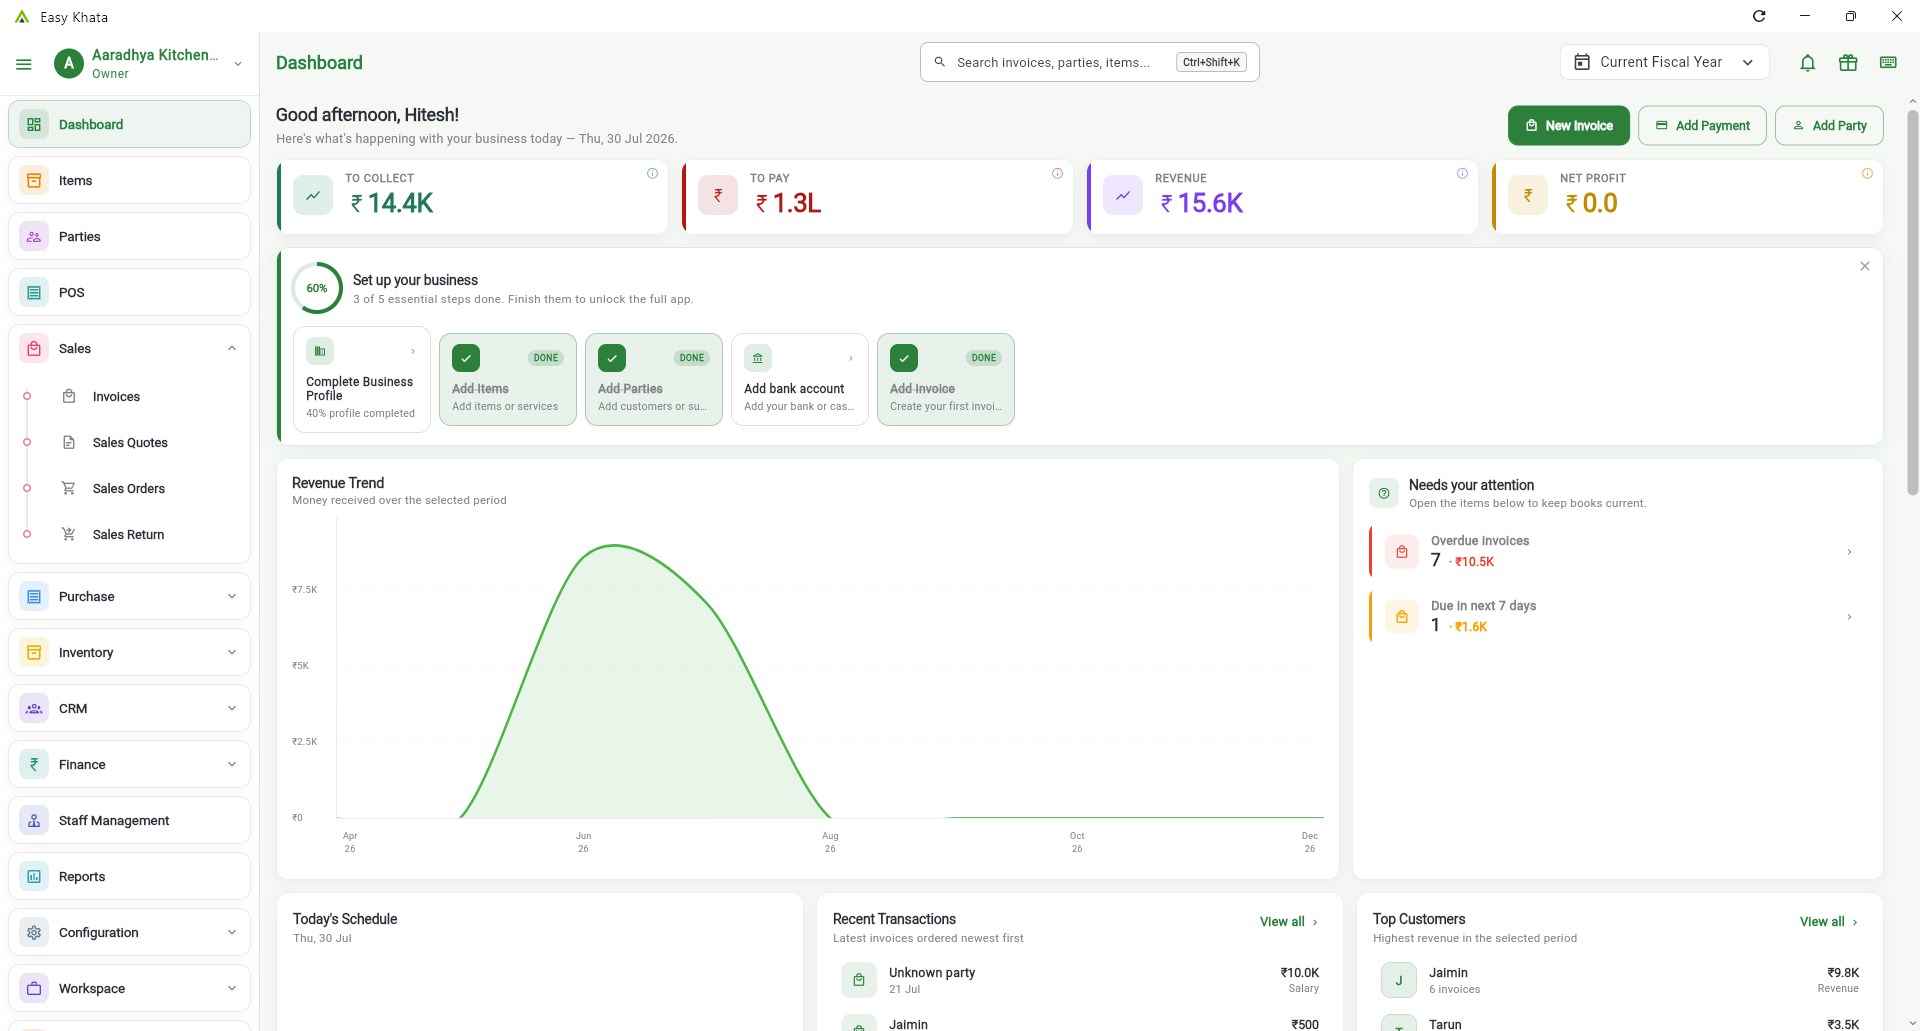The height and width of the screenshot is (1031, 1920).
Task: Open the Parties sidebar icon
Action: (x=34, y=237)
